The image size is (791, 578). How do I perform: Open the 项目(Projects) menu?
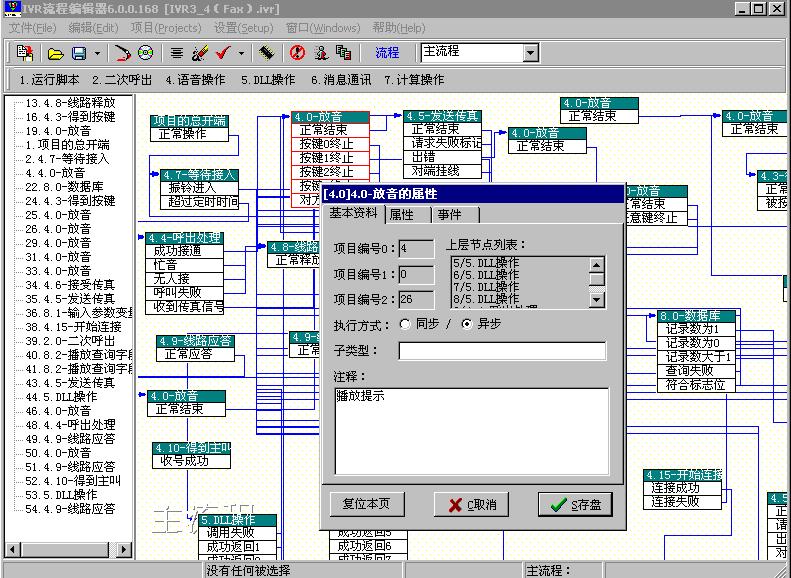point(166,28)
